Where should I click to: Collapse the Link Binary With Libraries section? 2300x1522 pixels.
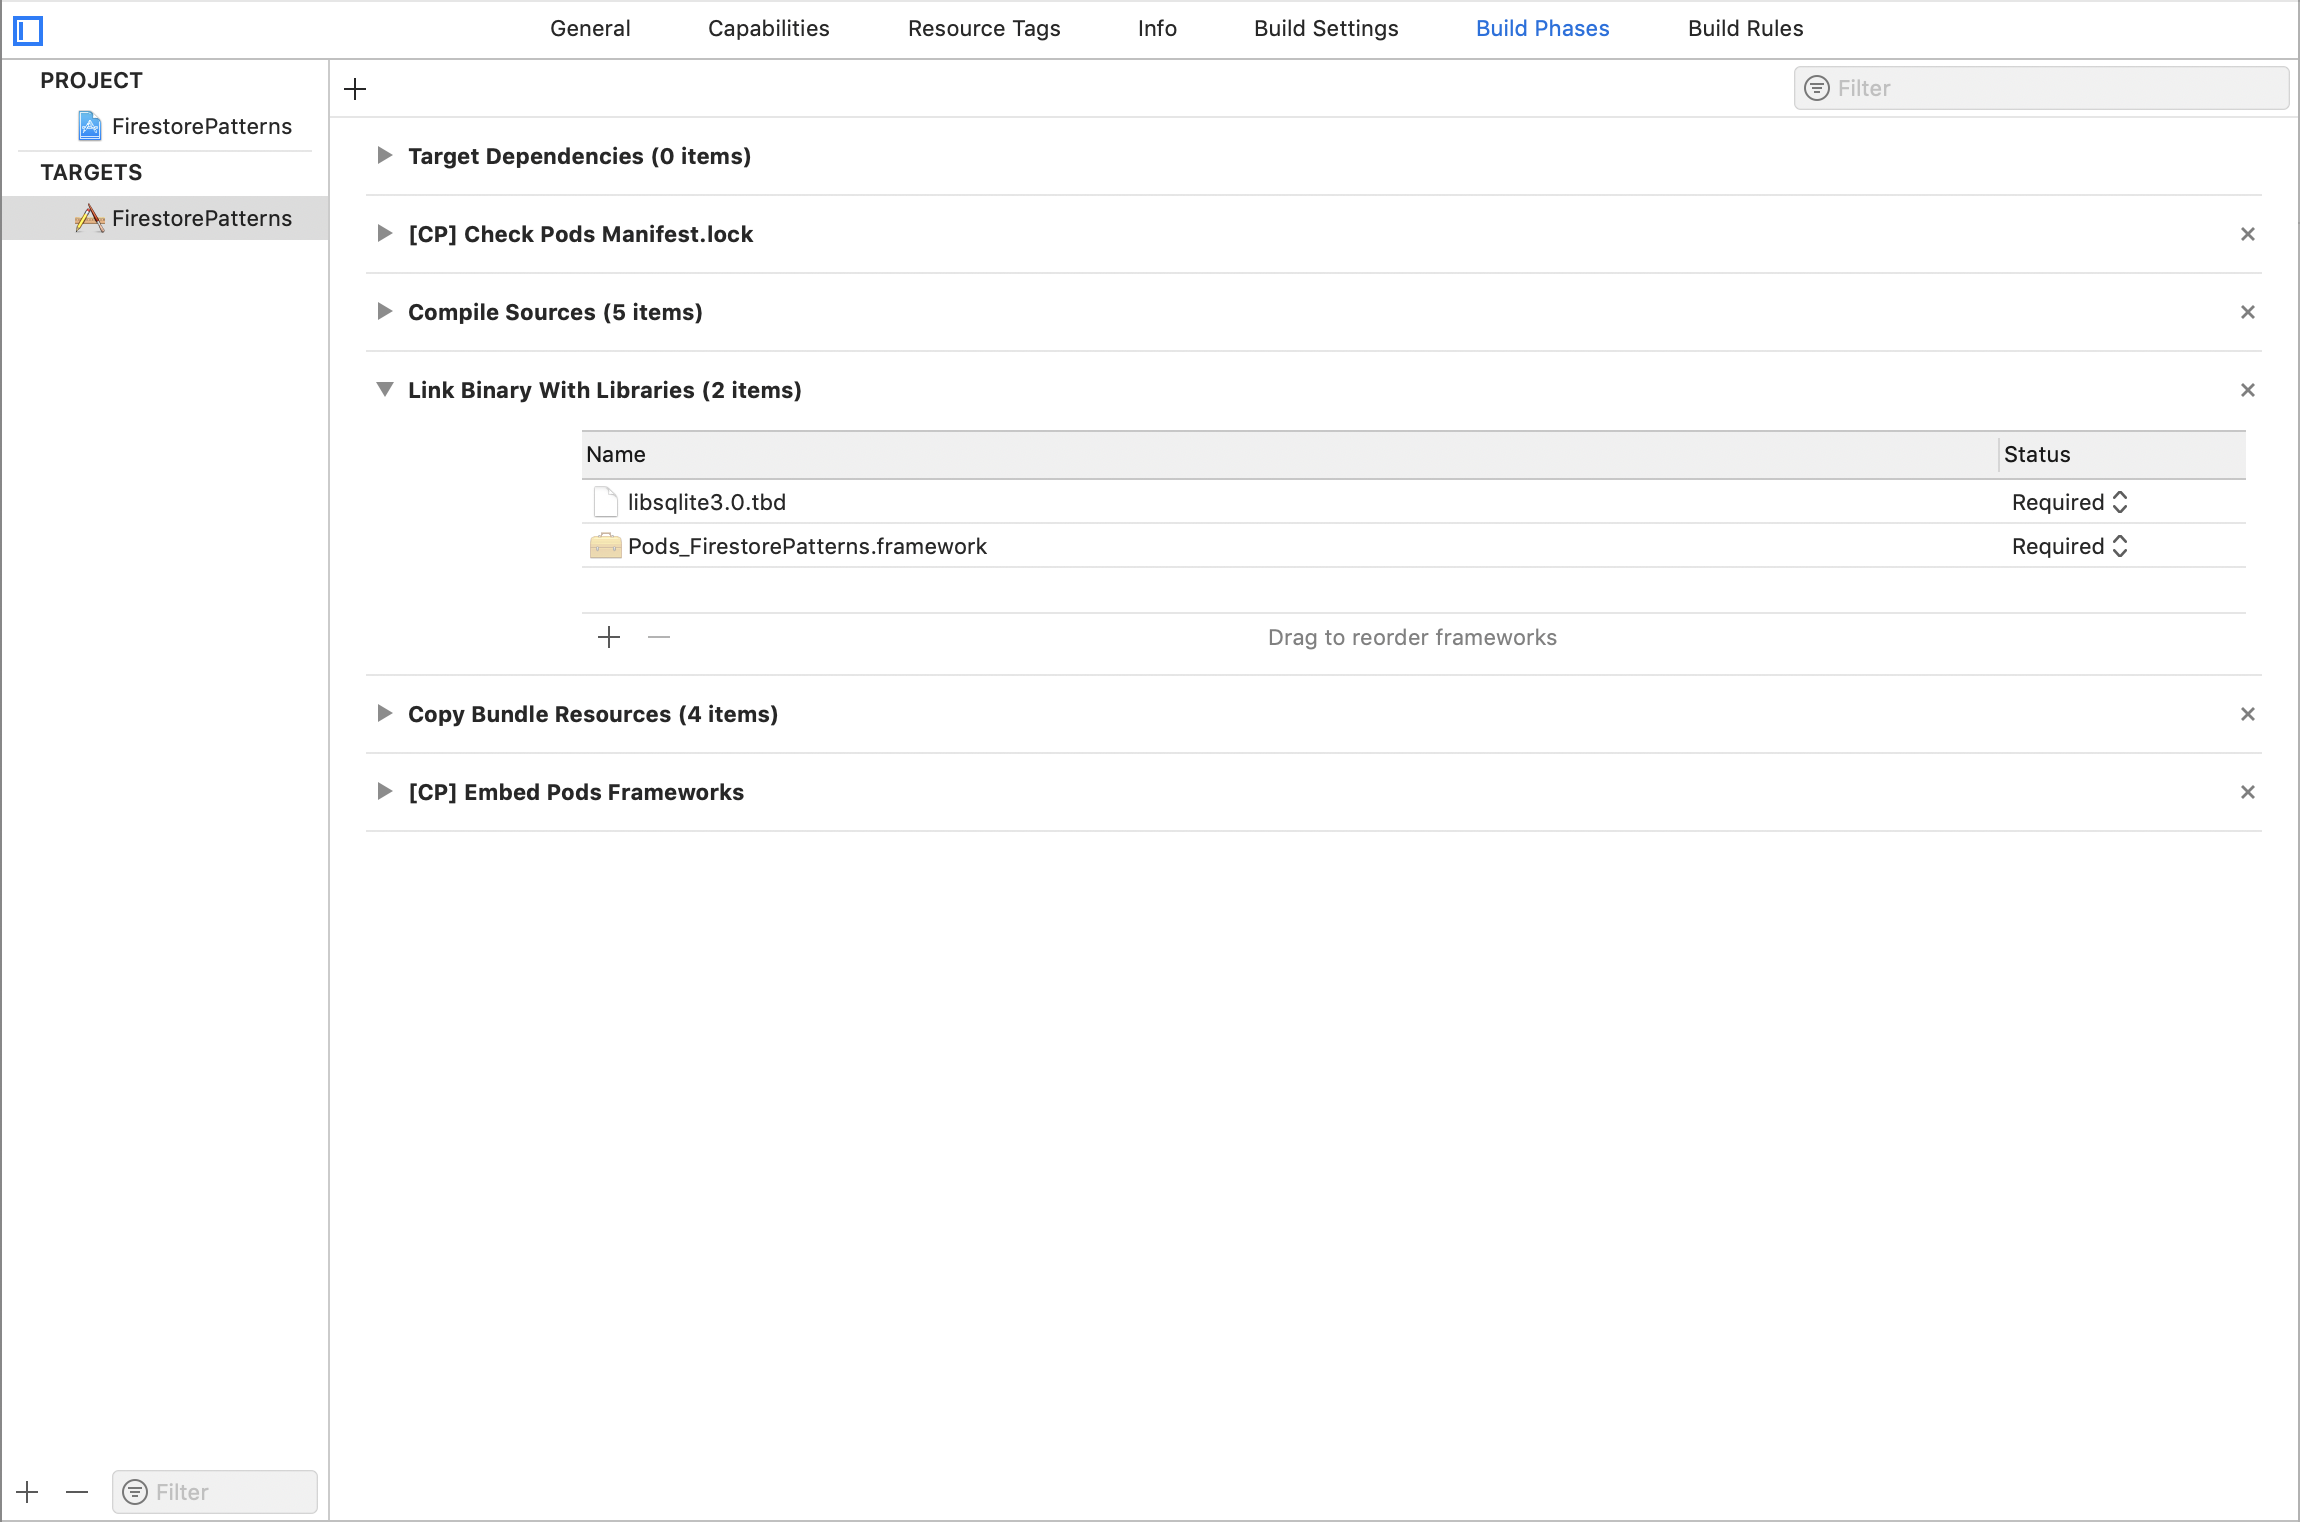(385, 389)
